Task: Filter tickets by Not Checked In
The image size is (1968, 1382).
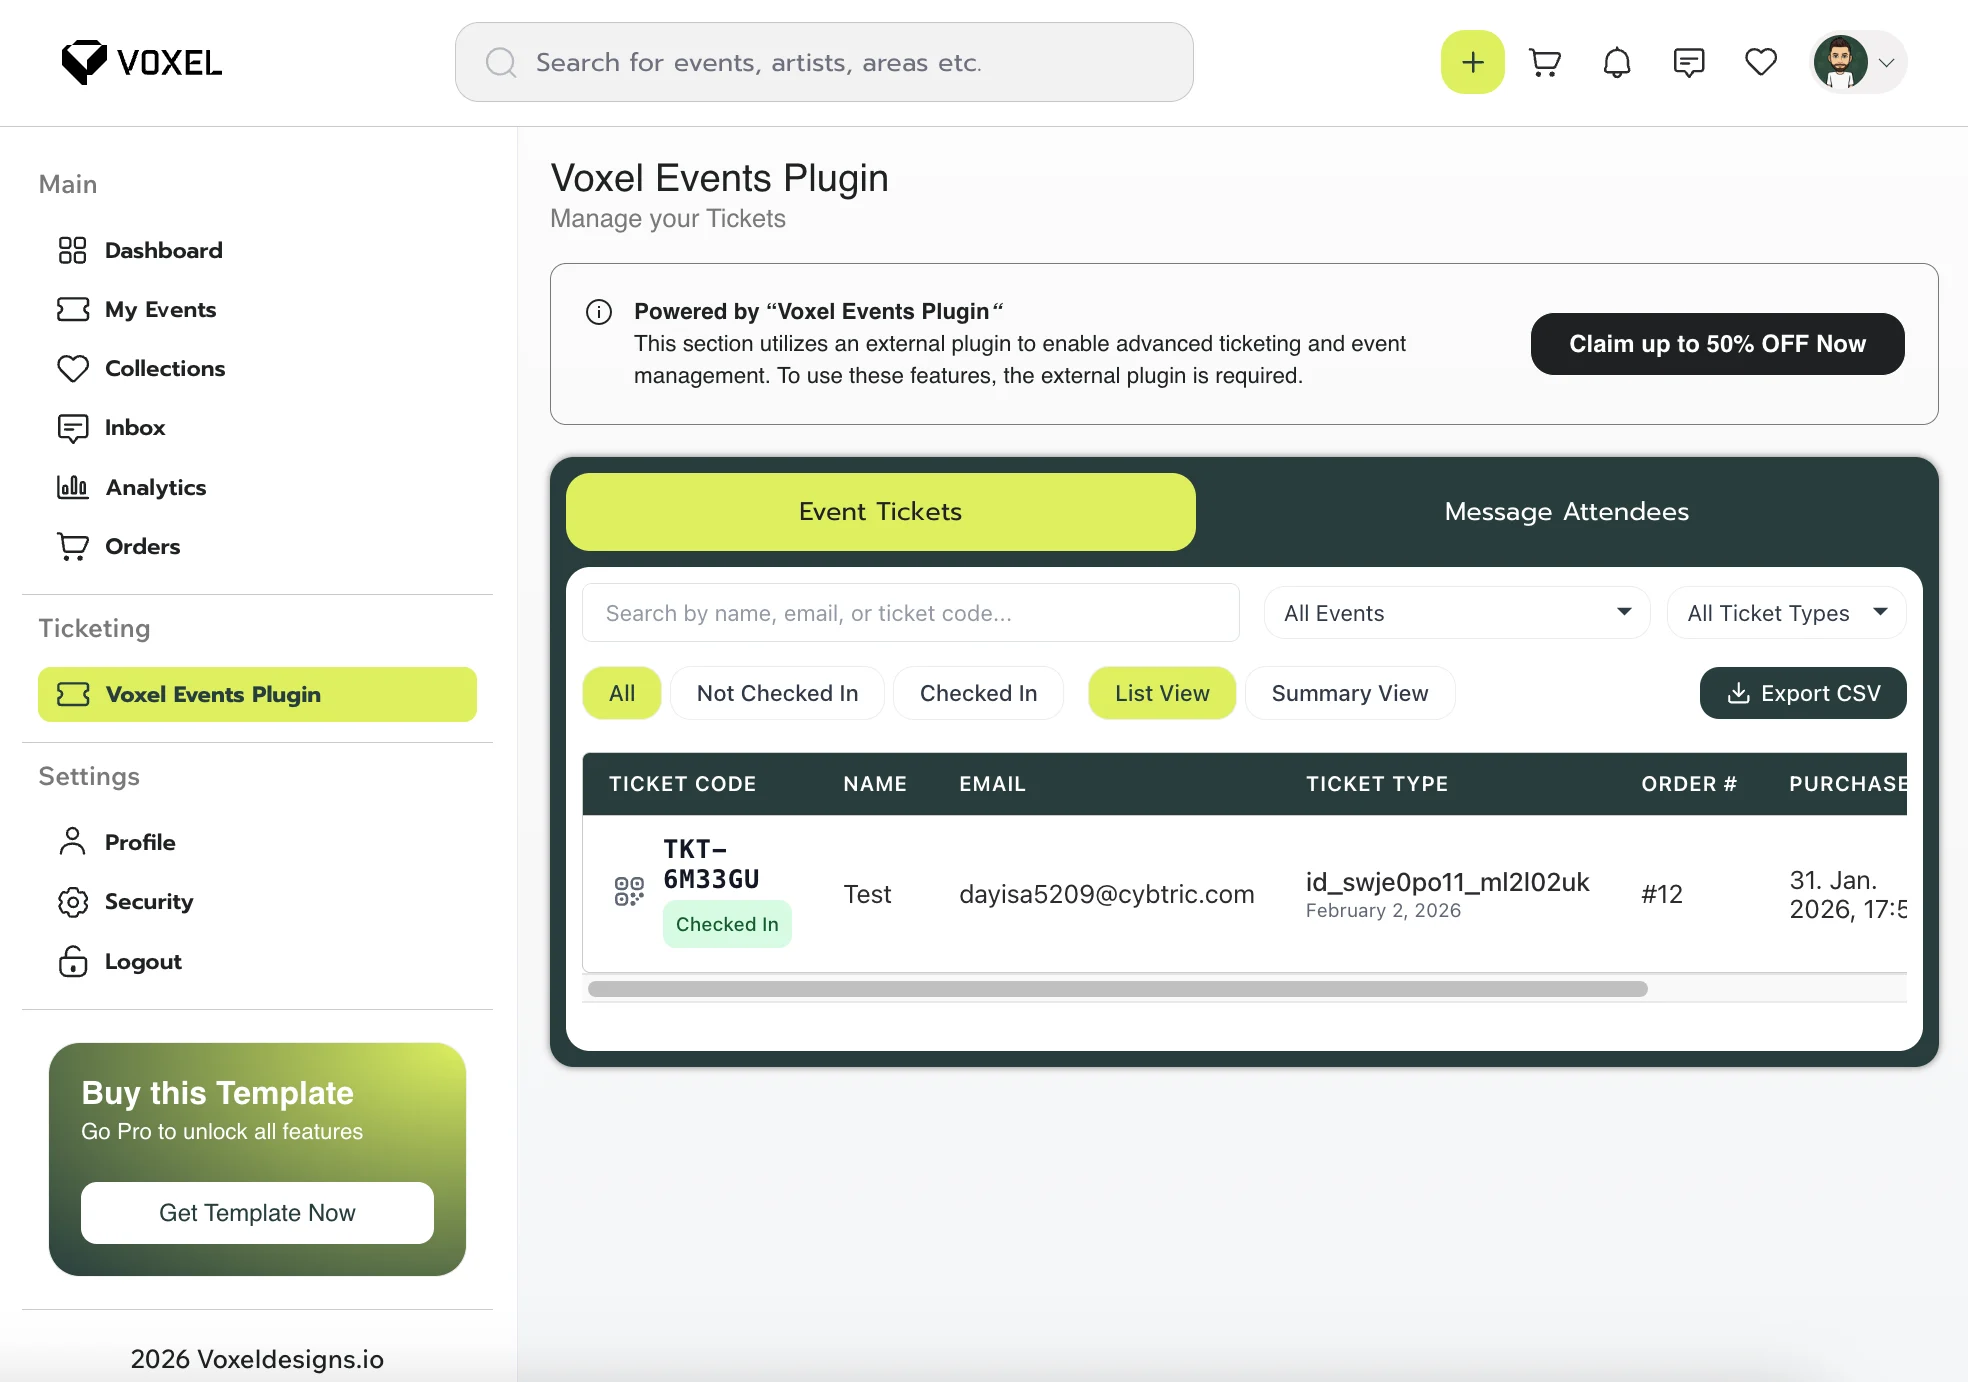Action: 777,693
